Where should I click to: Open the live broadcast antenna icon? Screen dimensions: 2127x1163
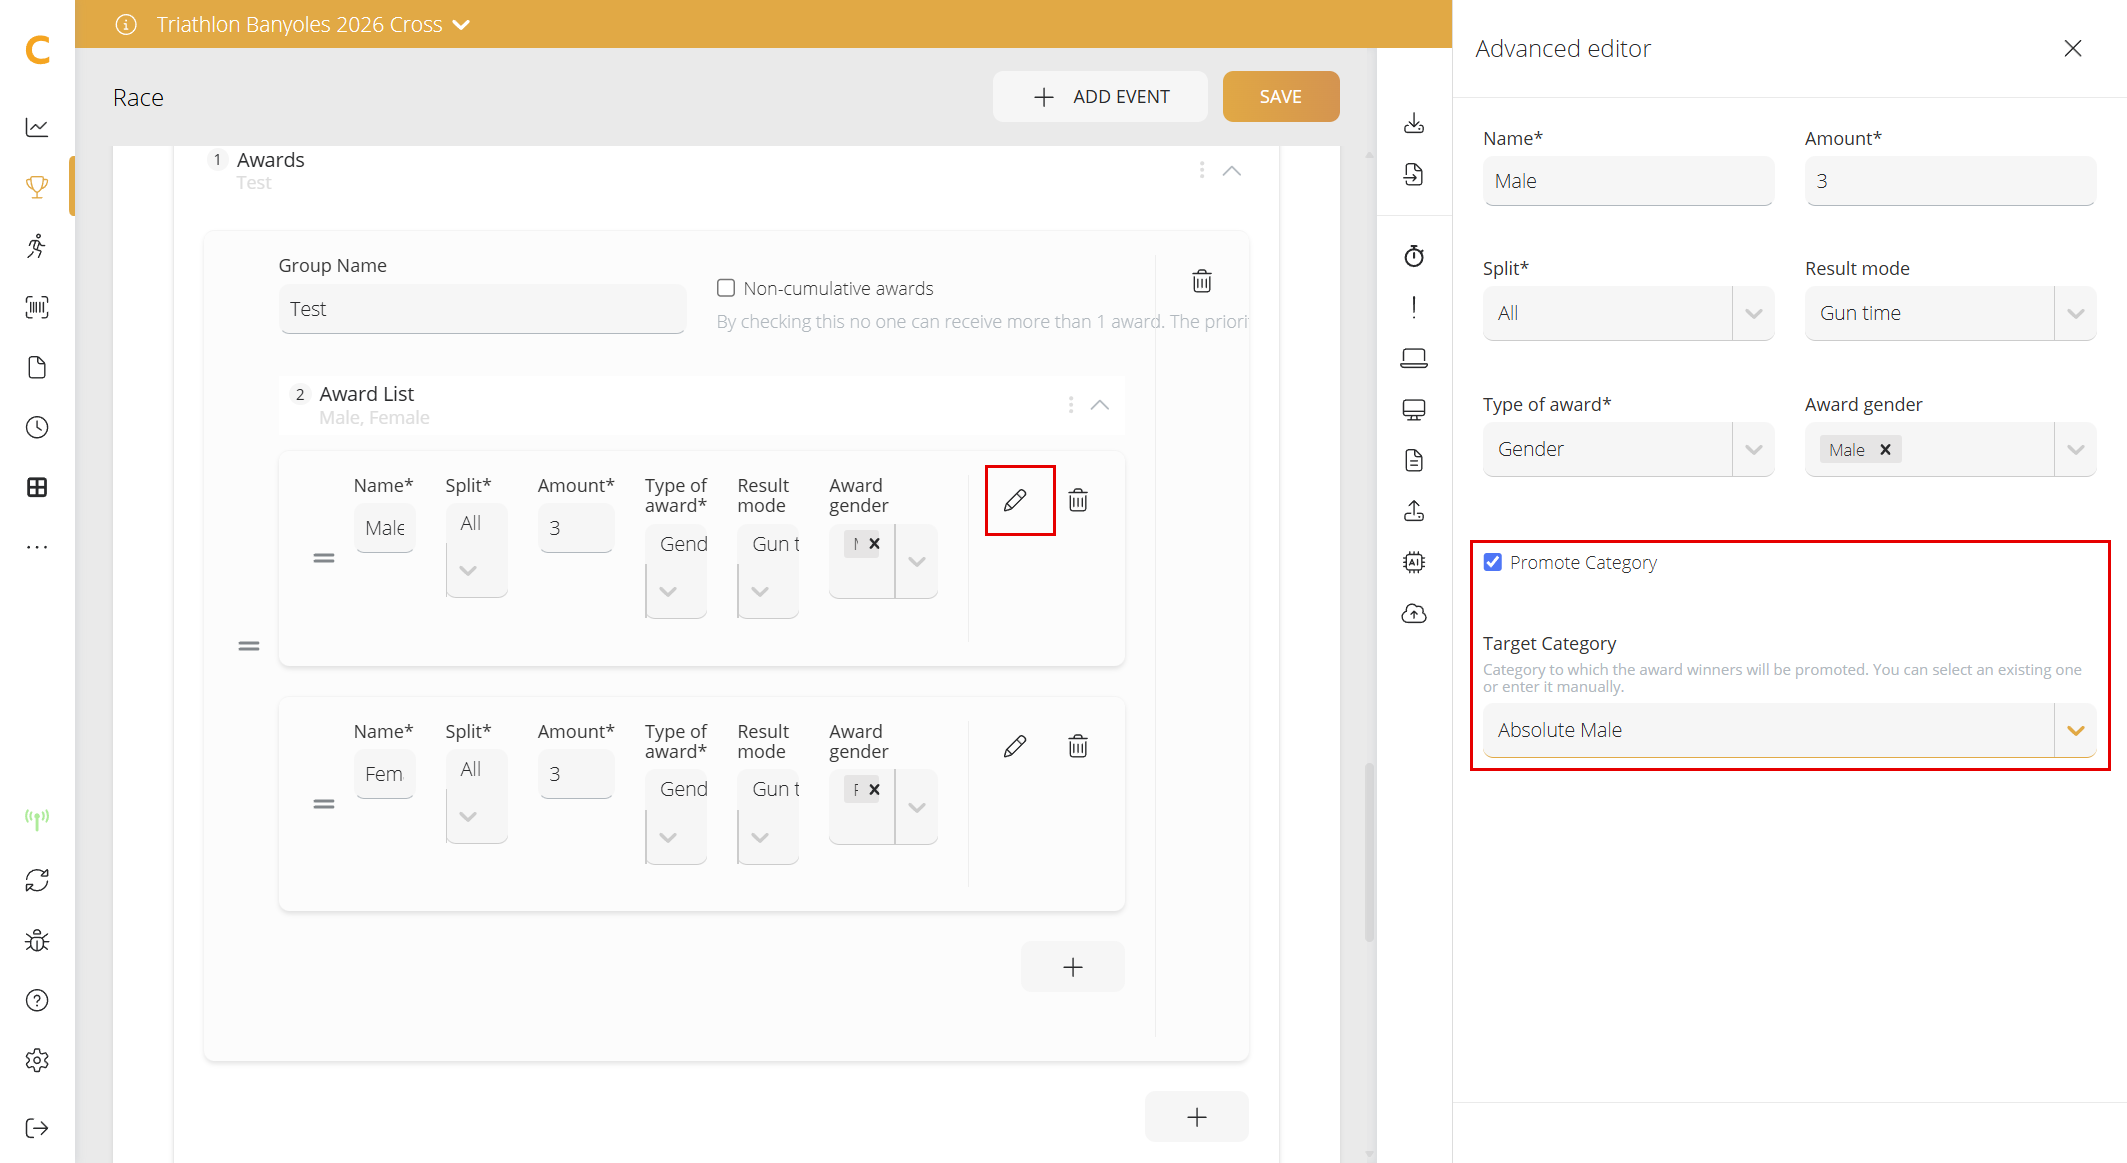[x=37, y=820]
